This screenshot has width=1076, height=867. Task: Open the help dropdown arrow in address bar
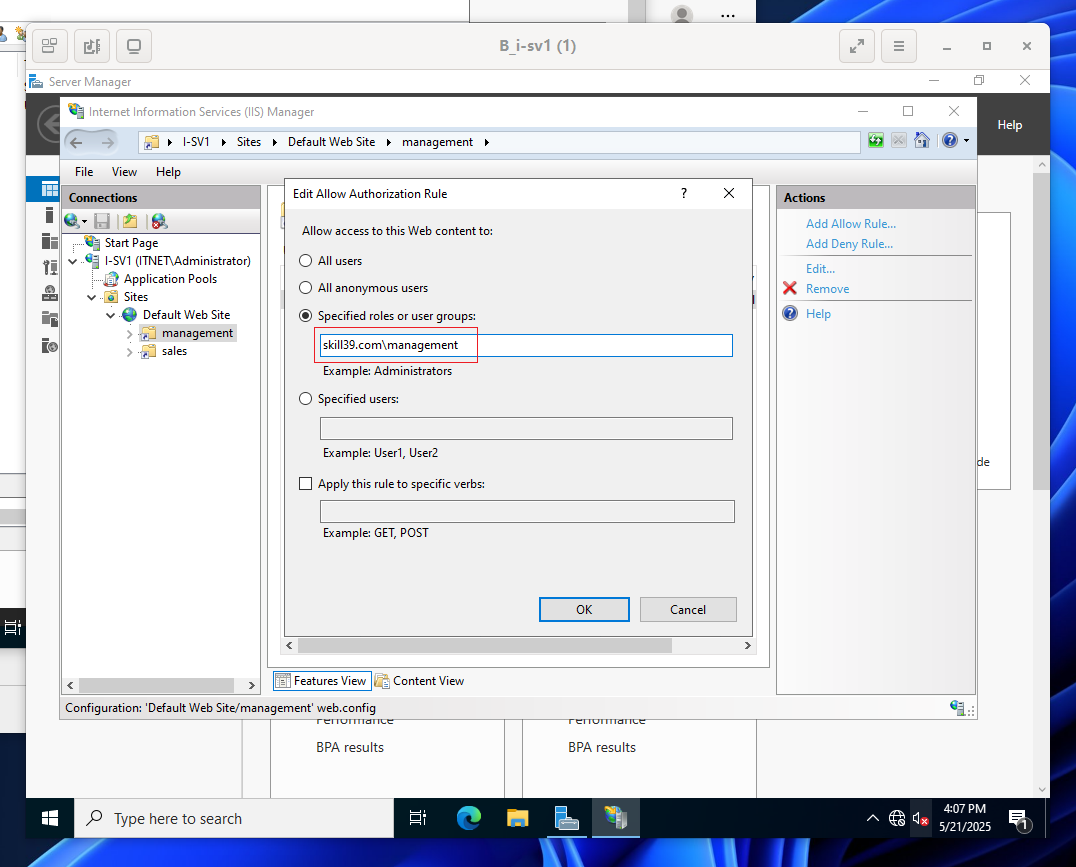(x=966, y=141)
